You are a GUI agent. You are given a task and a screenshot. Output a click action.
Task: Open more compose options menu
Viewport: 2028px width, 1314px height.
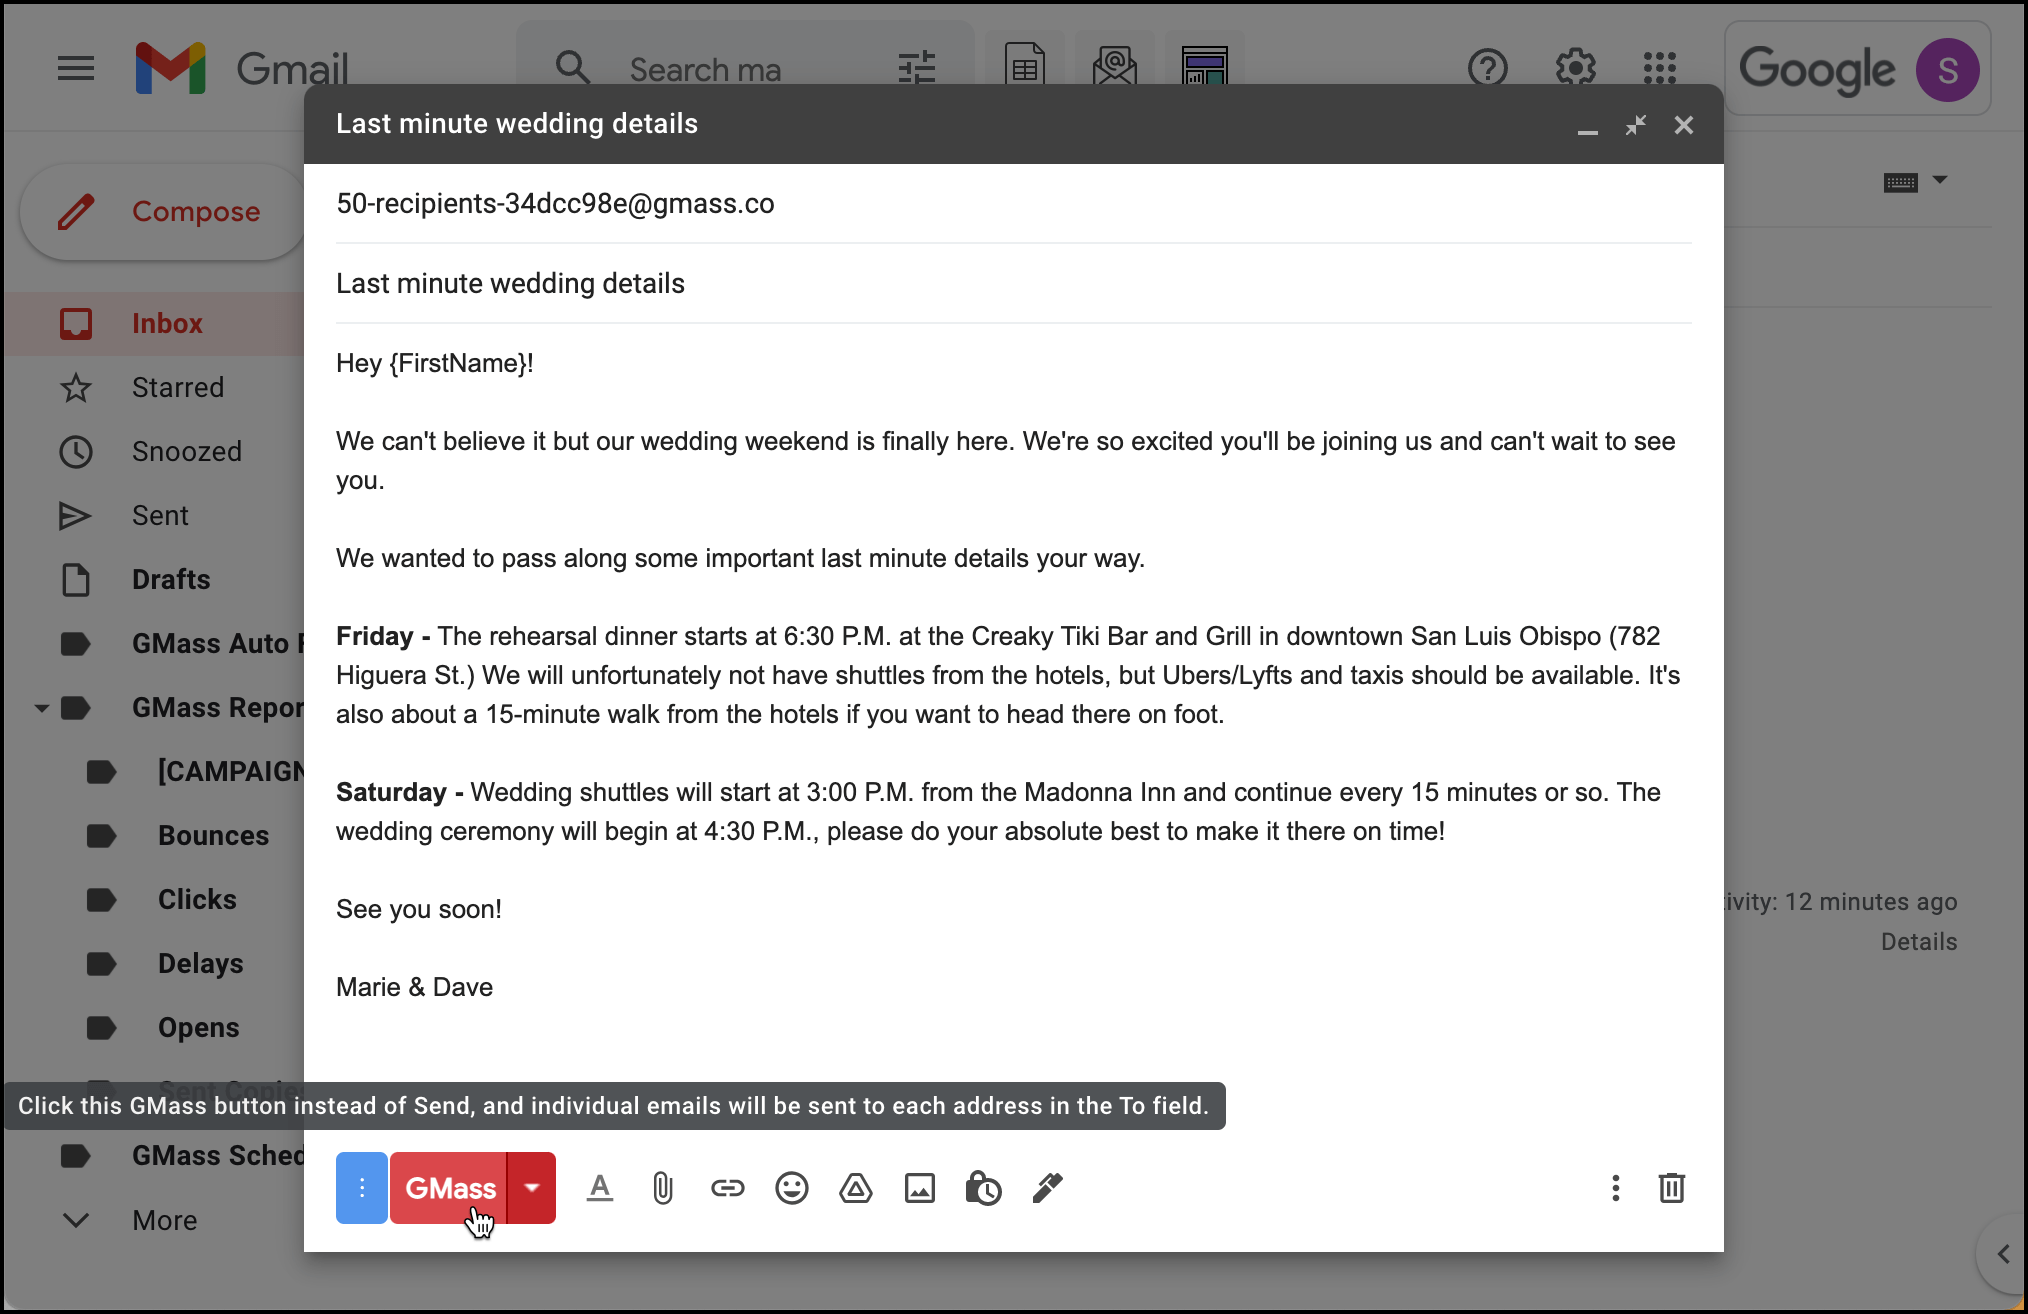click(x=1616, y=1188)
